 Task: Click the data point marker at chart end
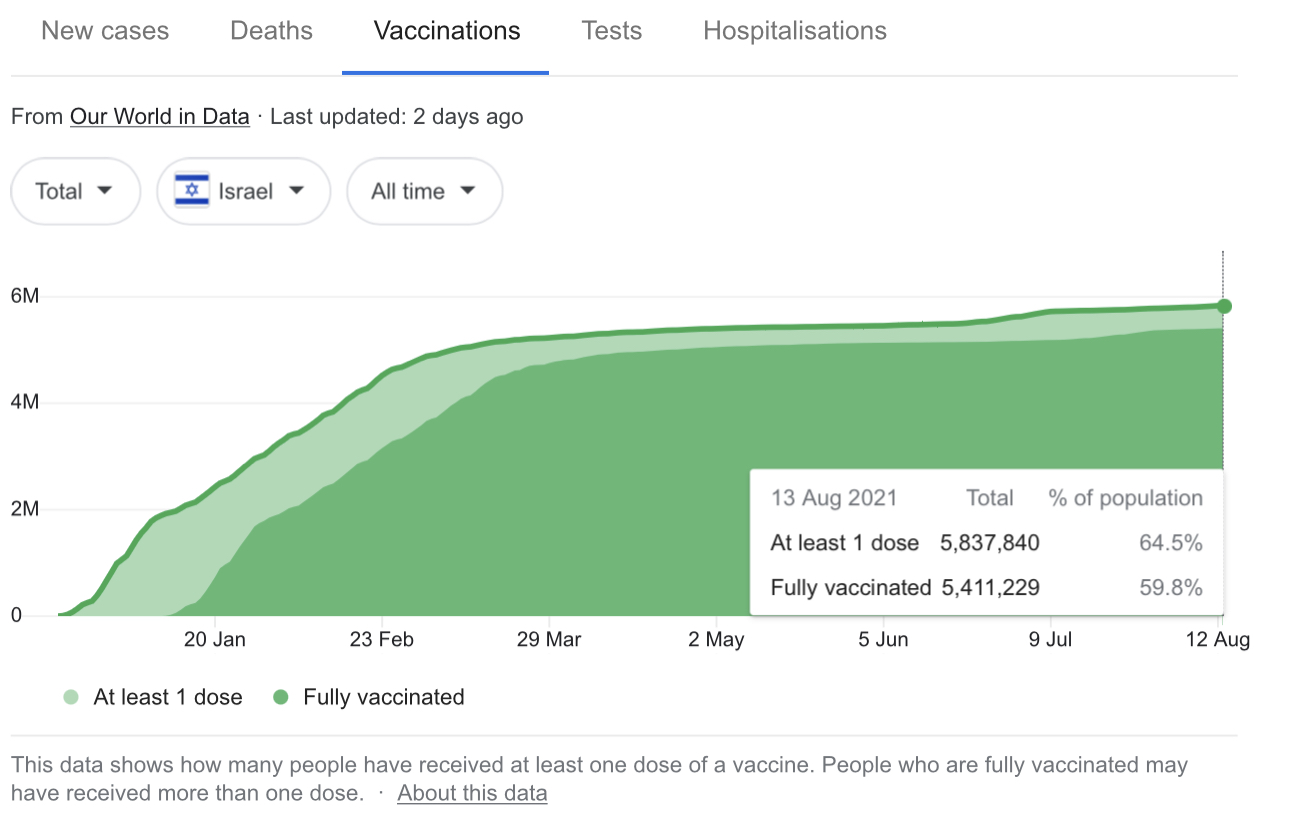(x=1224, y=306)
